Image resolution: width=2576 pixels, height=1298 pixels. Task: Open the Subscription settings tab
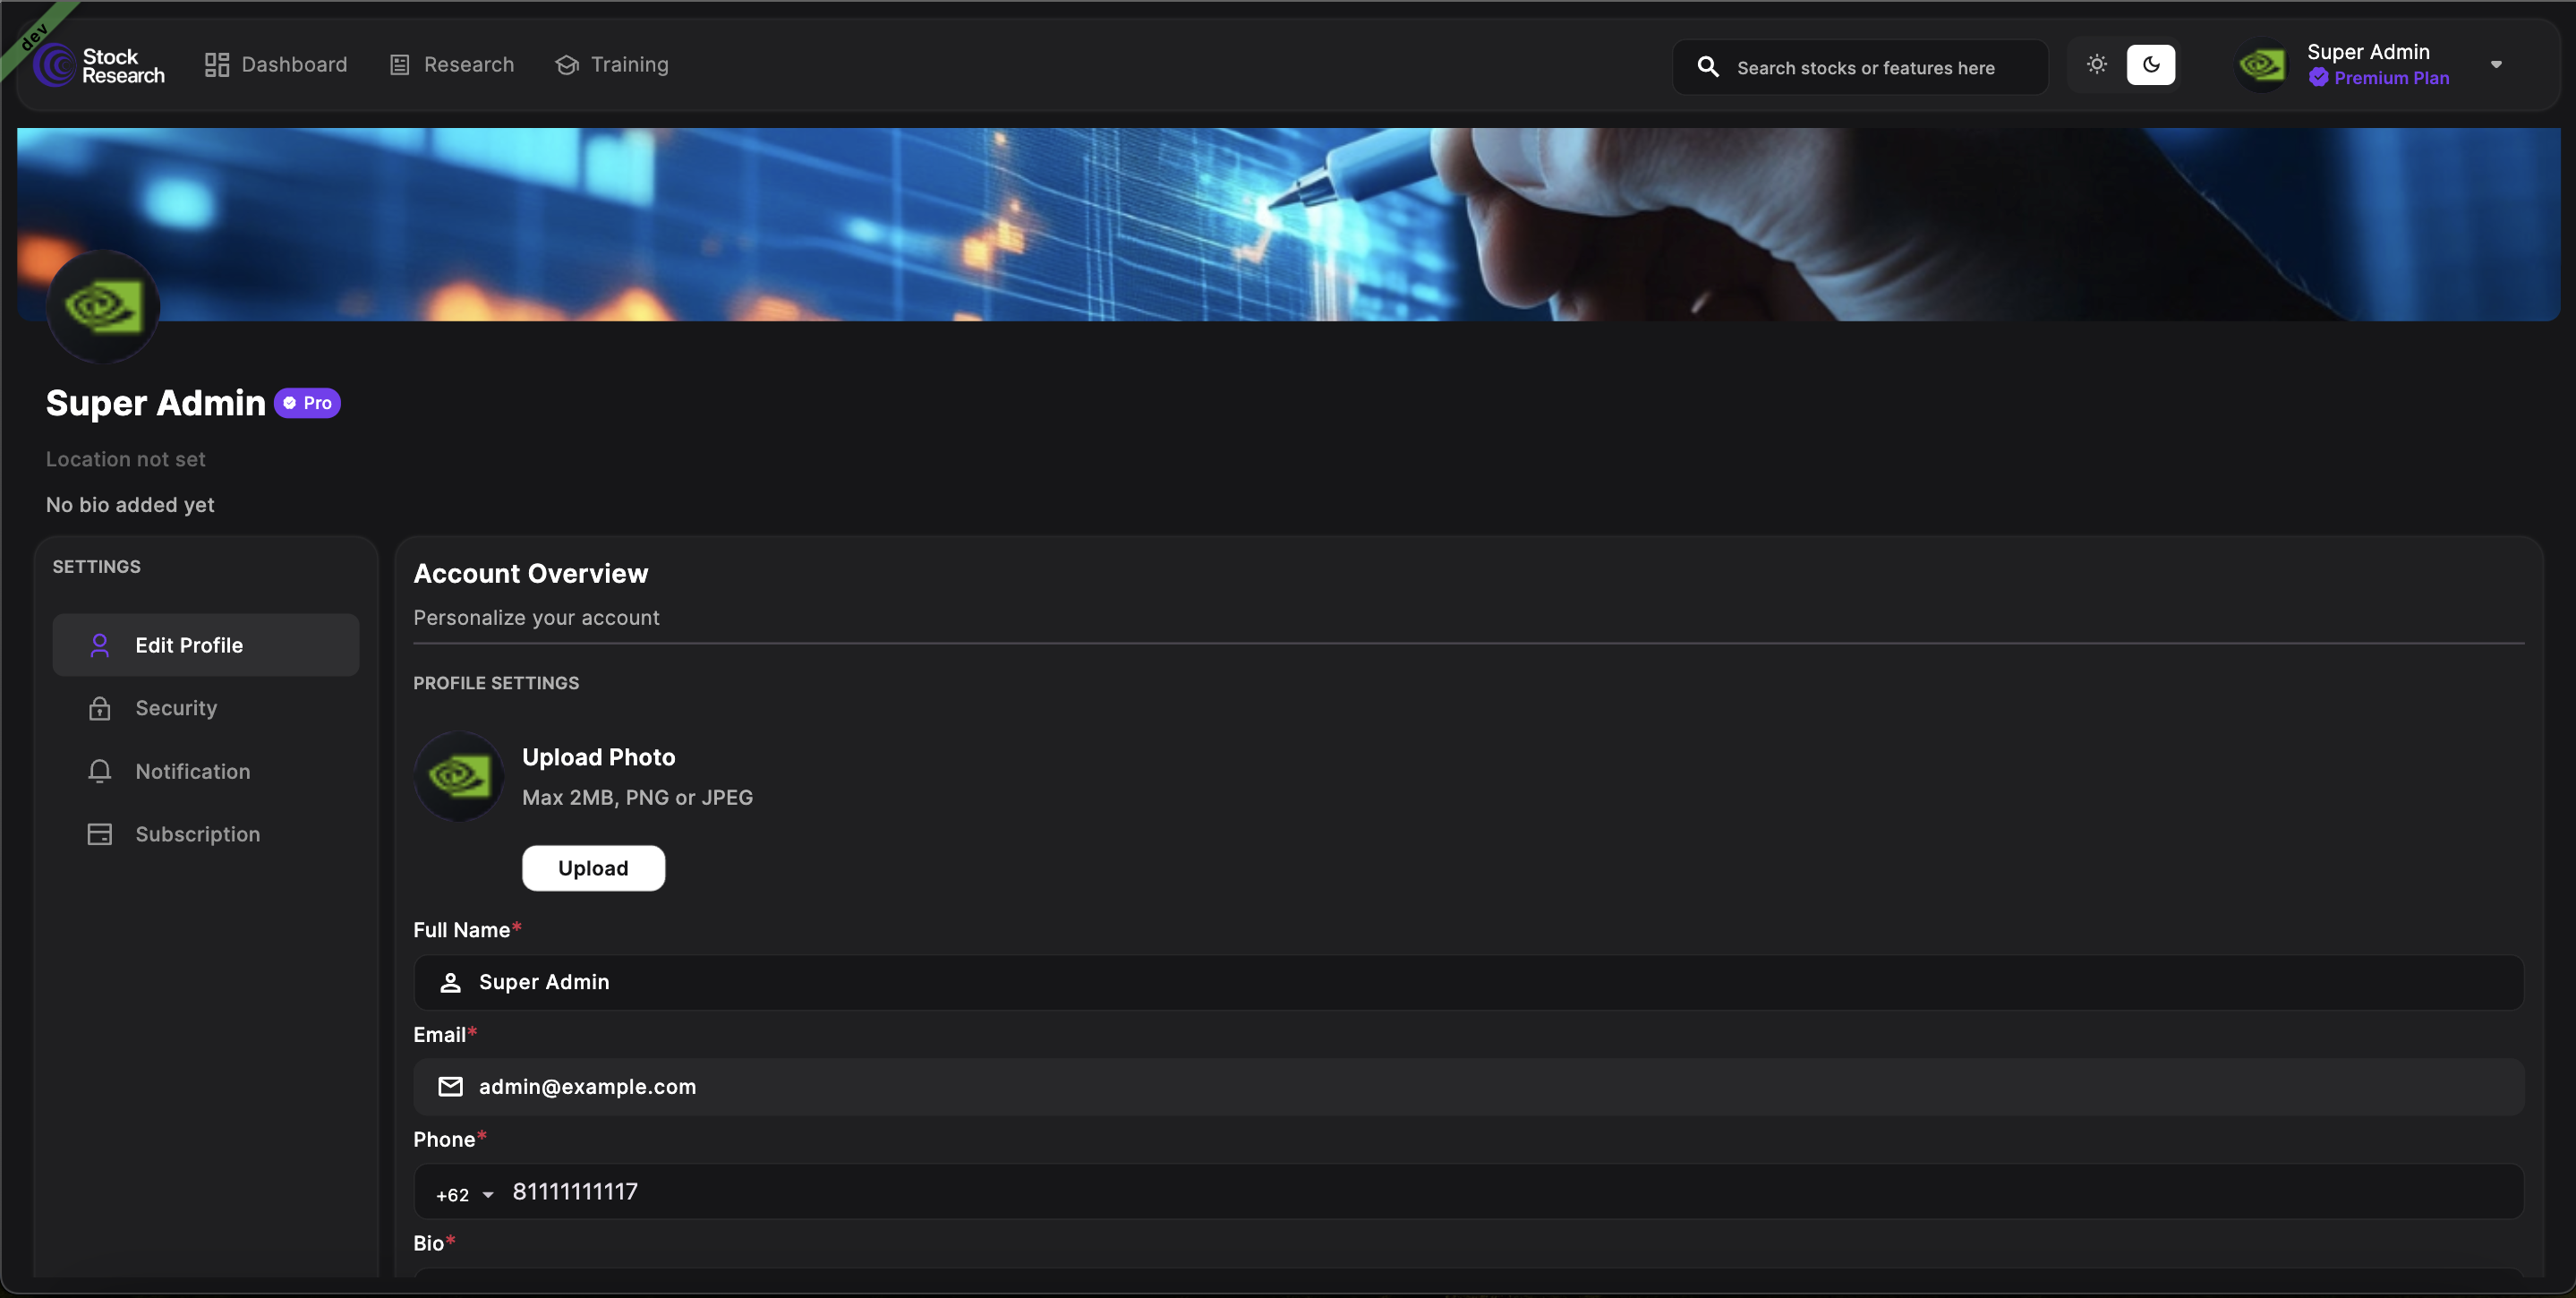point(206,834)
